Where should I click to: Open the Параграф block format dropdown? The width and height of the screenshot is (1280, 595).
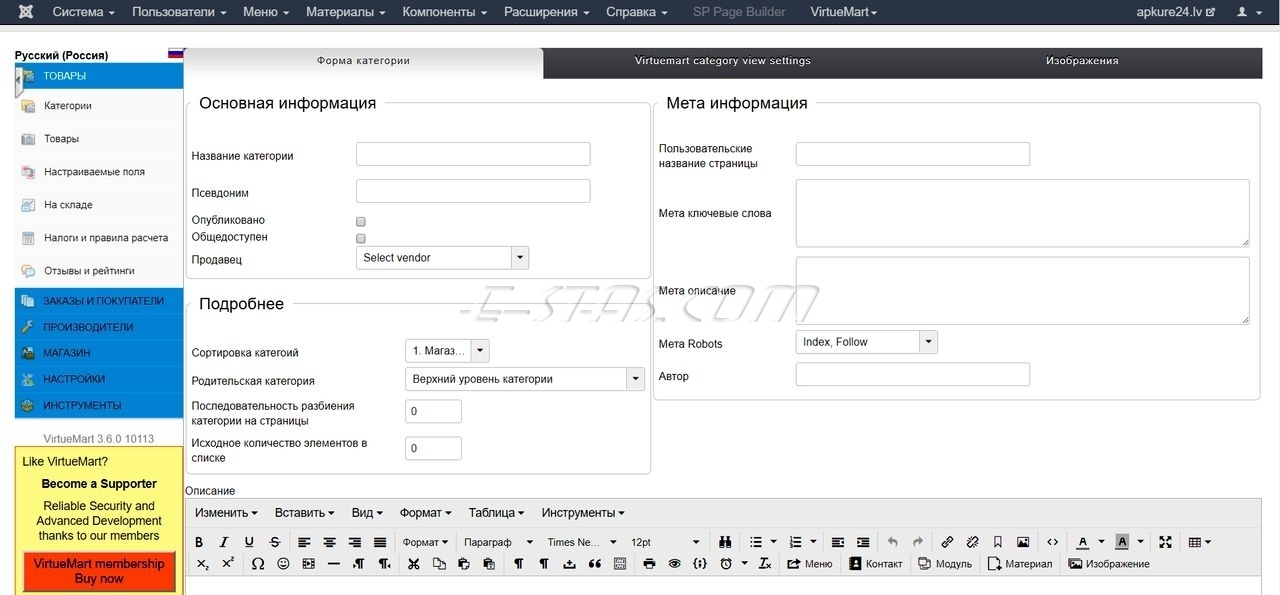coord(496,542)
